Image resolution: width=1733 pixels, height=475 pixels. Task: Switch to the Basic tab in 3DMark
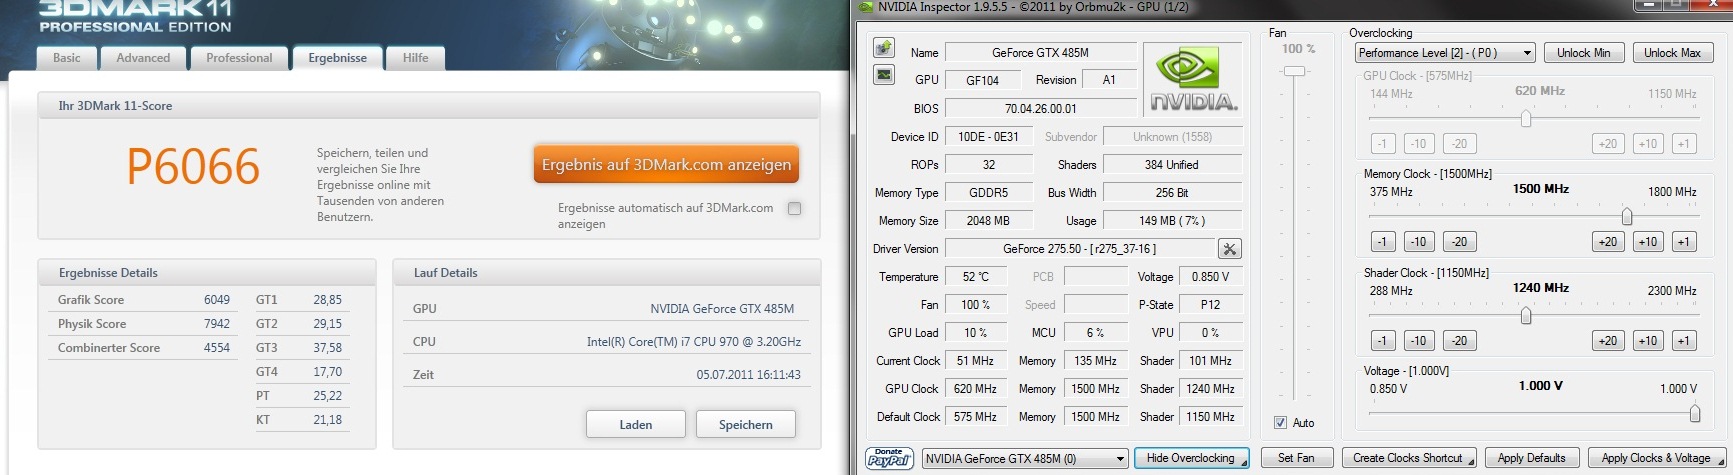67,58
